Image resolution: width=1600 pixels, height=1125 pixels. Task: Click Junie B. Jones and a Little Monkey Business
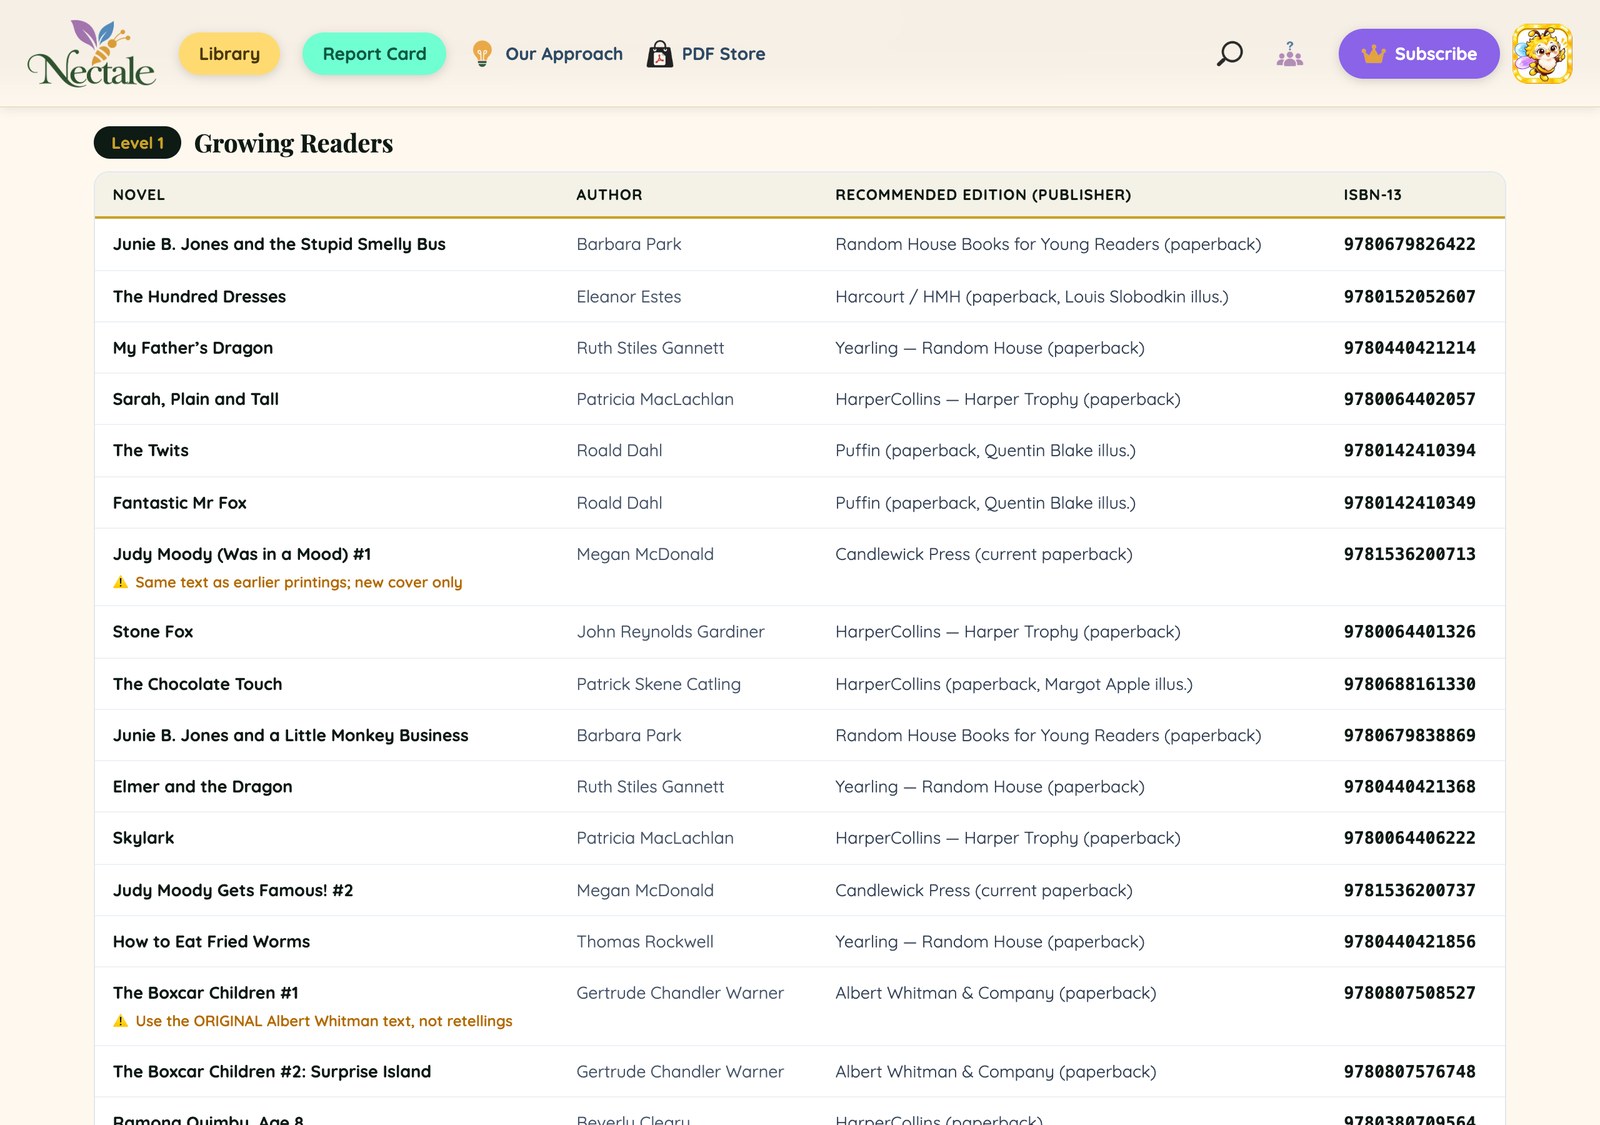pos(290,735)
